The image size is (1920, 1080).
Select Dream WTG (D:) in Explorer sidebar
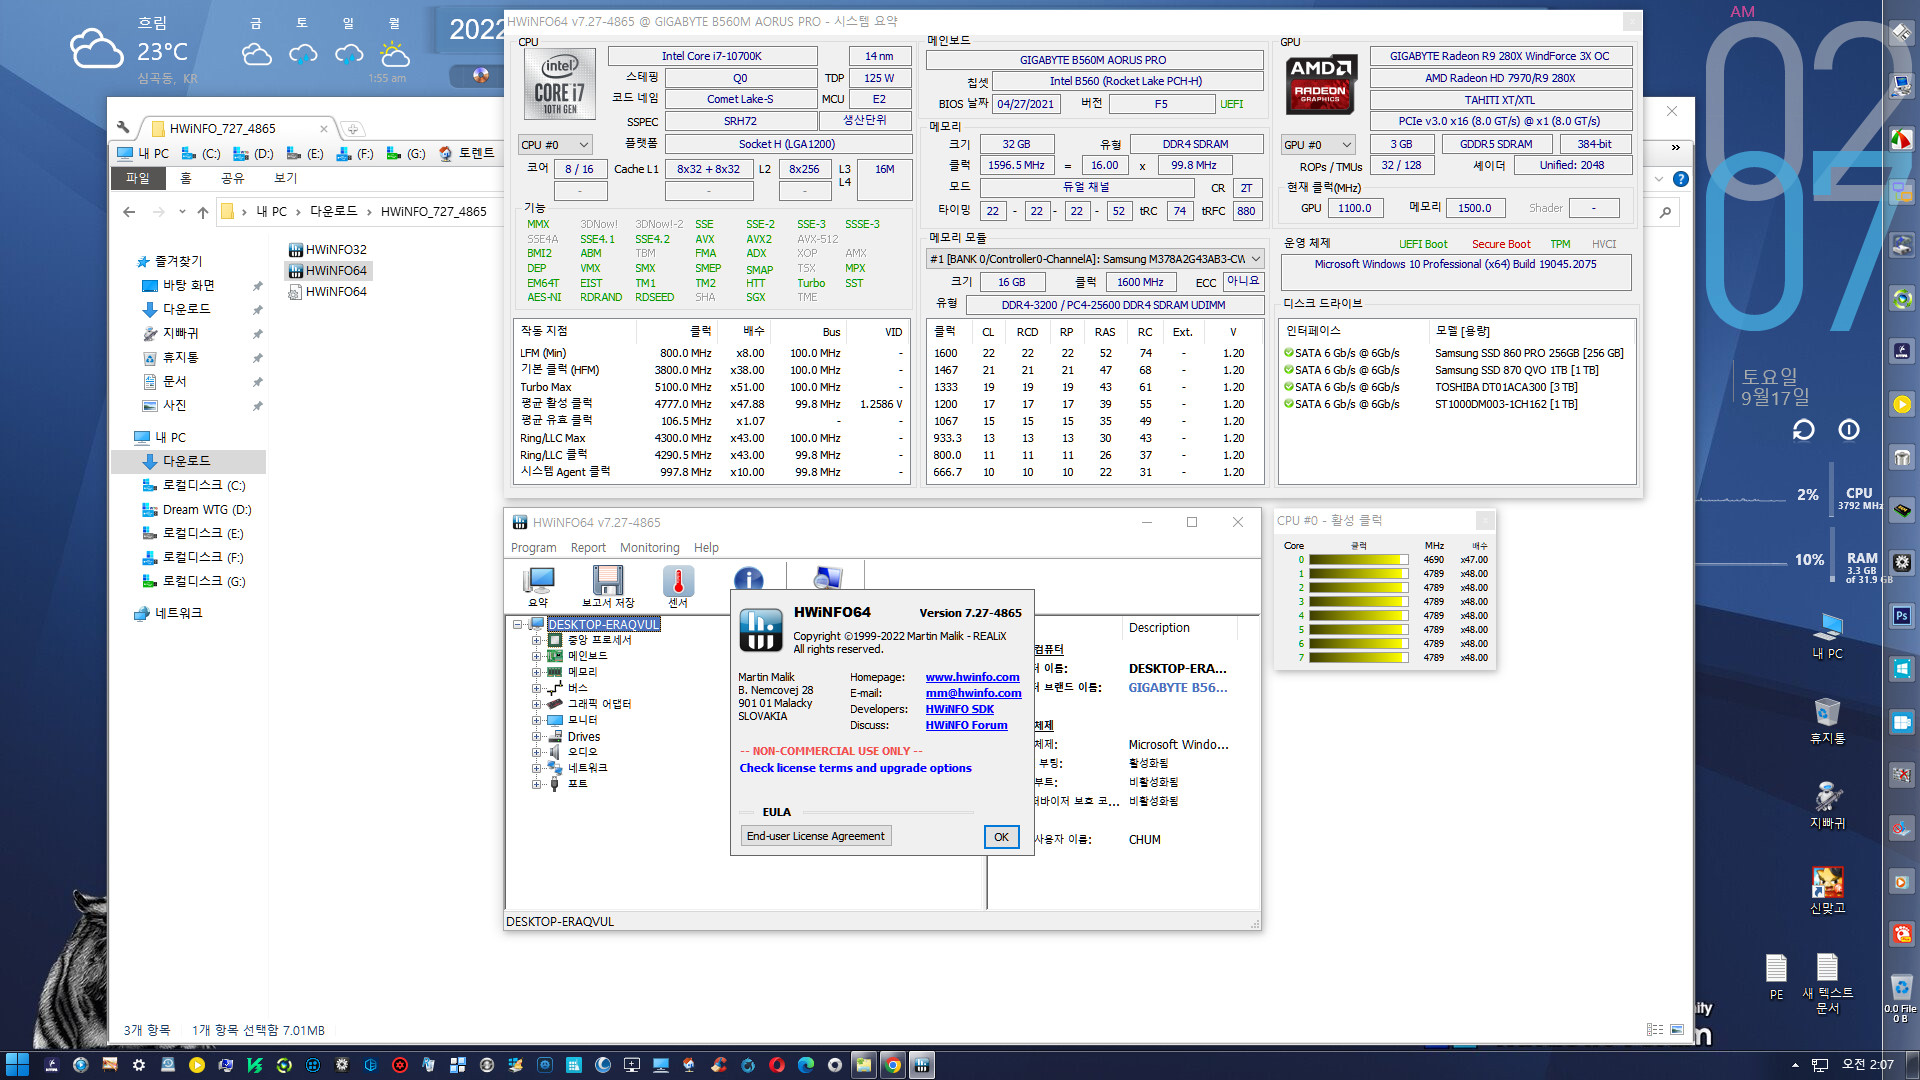click(x=197, y=509)
